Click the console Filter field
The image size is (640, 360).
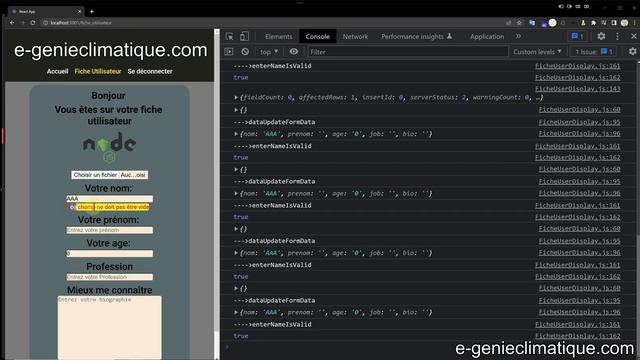407,52
